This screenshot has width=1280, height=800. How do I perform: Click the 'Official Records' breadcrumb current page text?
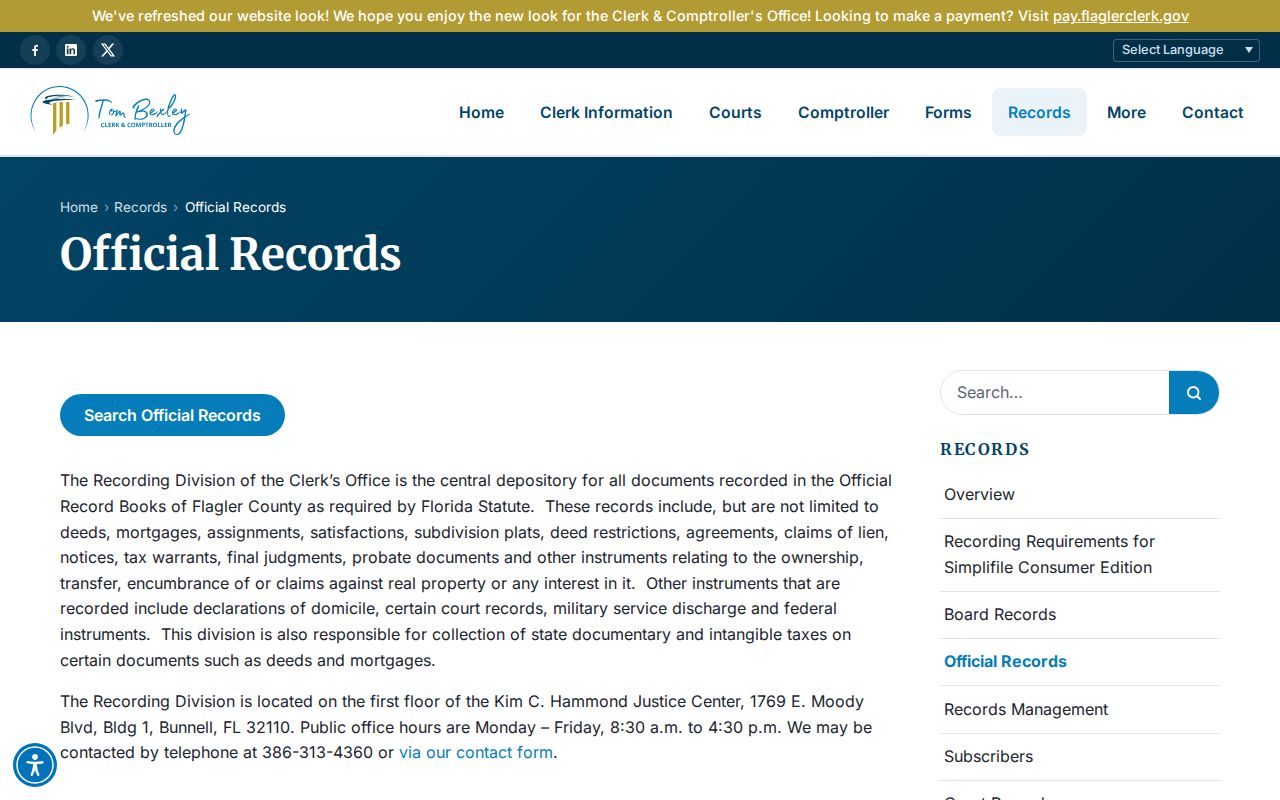235,207
